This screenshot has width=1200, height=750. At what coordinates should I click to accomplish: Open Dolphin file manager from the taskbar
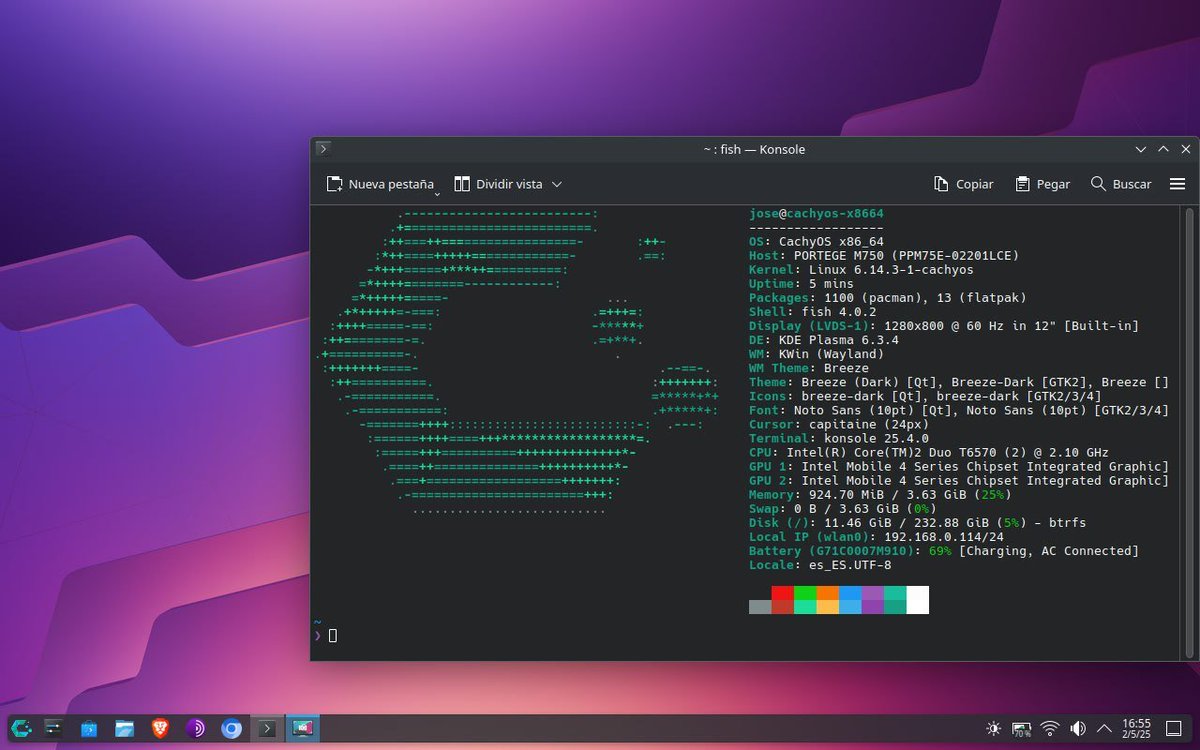point(123,729)
